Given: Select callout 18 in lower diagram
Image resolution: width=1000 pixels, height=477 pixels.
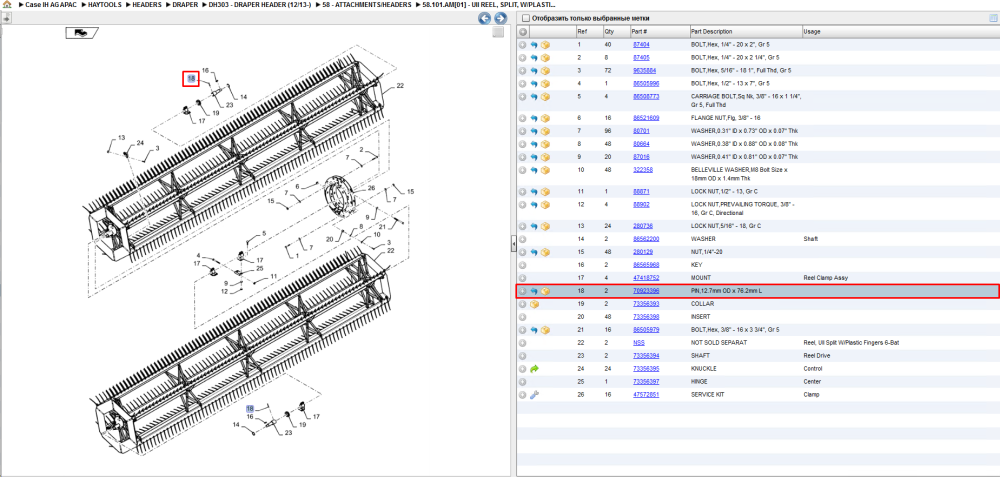Looking at the screenshot, I should pos(250,408).
